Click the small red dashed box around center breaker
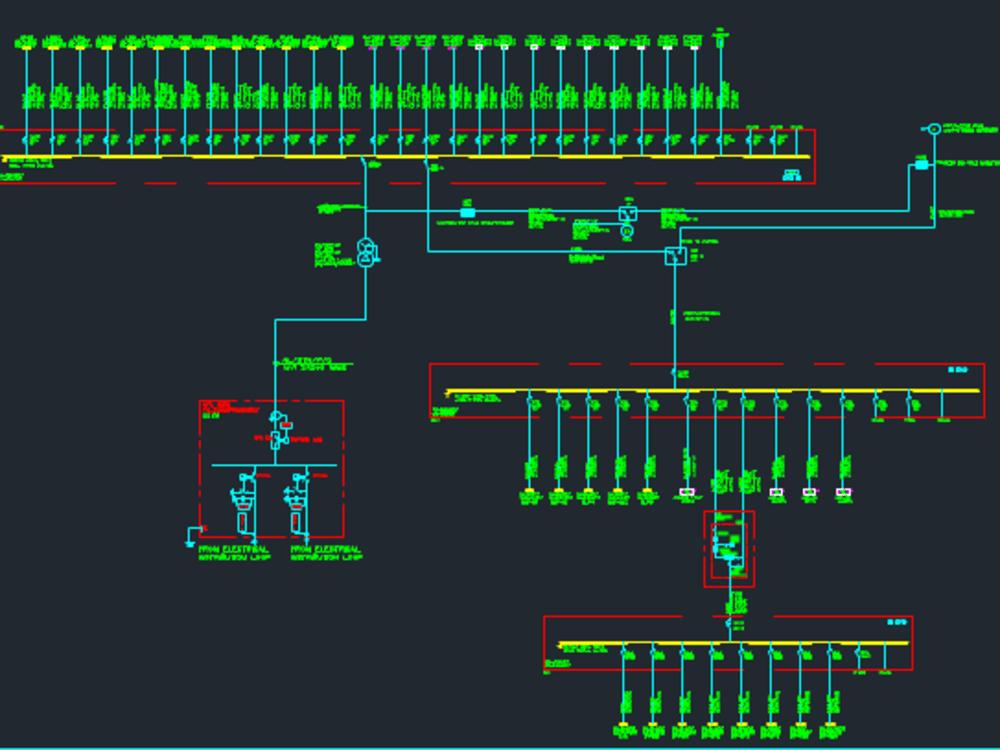 click(x=729, y=549)
